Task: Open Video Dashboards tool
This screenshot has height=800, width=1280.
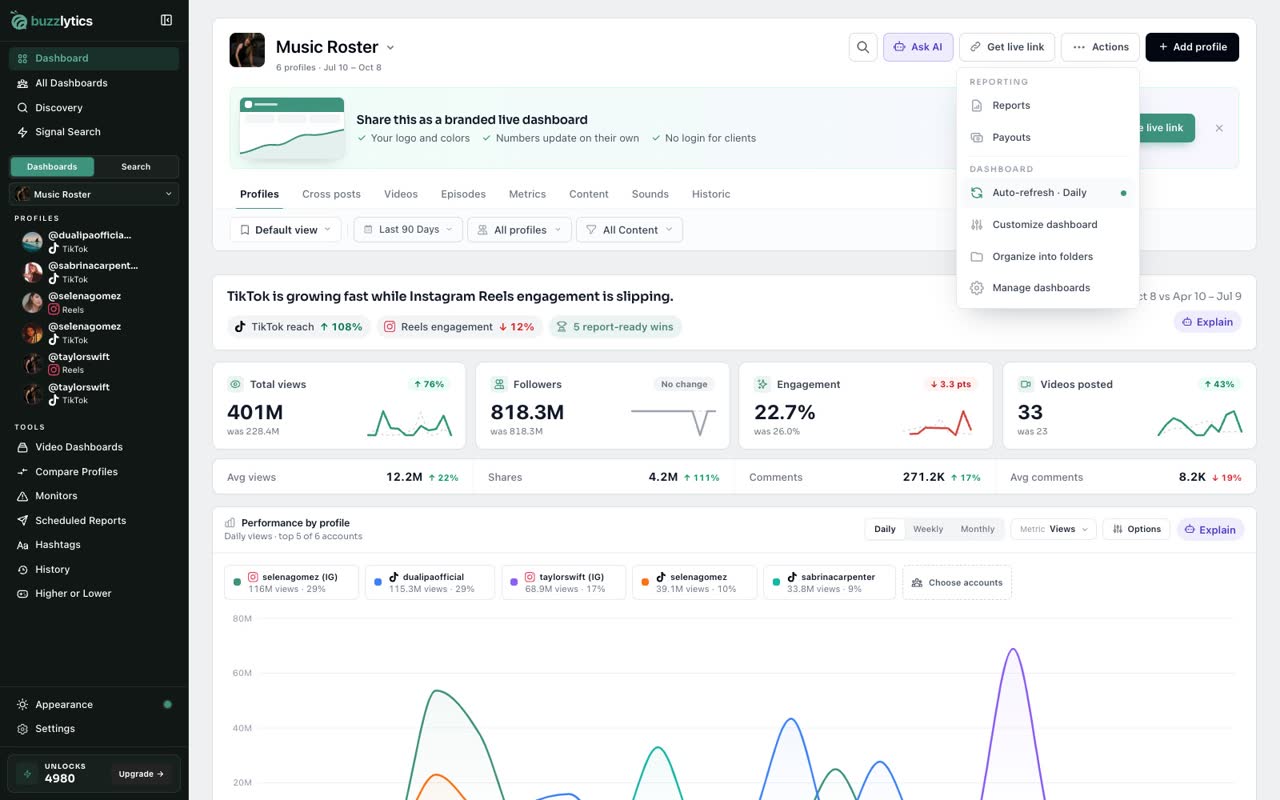Action: (94, 447)
